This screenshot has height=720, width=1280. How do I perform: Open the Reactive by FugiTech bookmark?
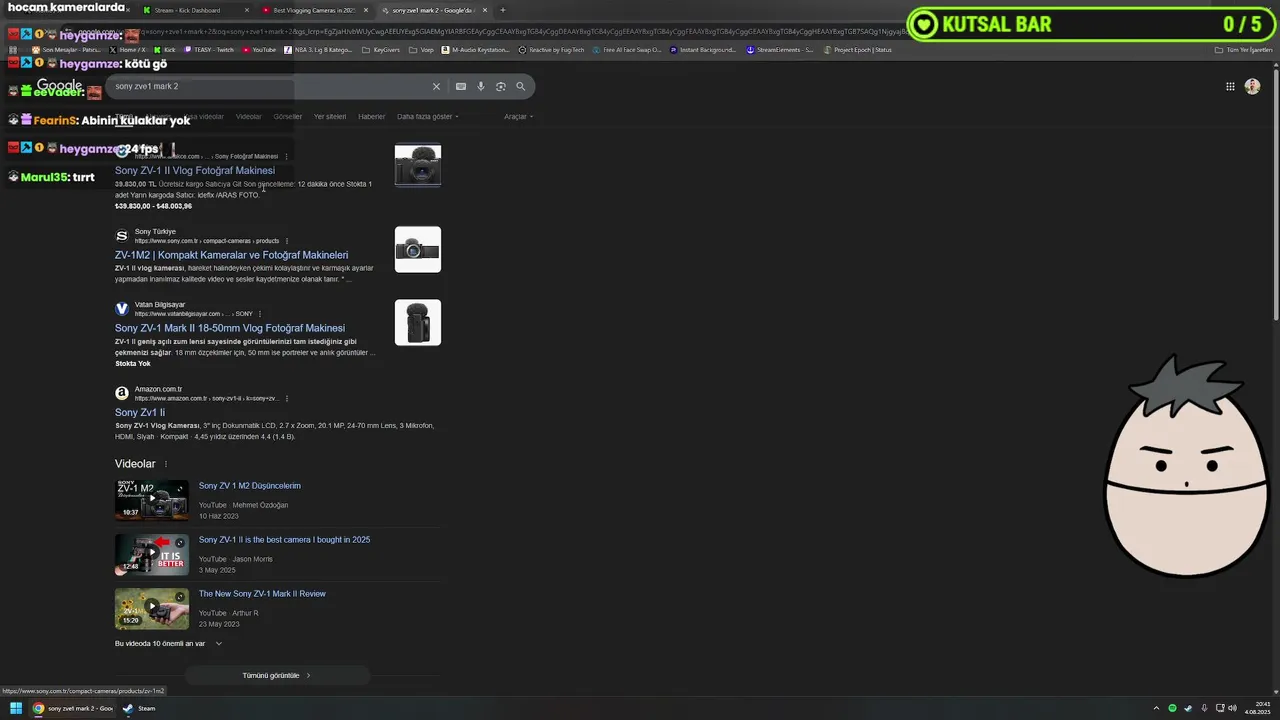point(551,49)
